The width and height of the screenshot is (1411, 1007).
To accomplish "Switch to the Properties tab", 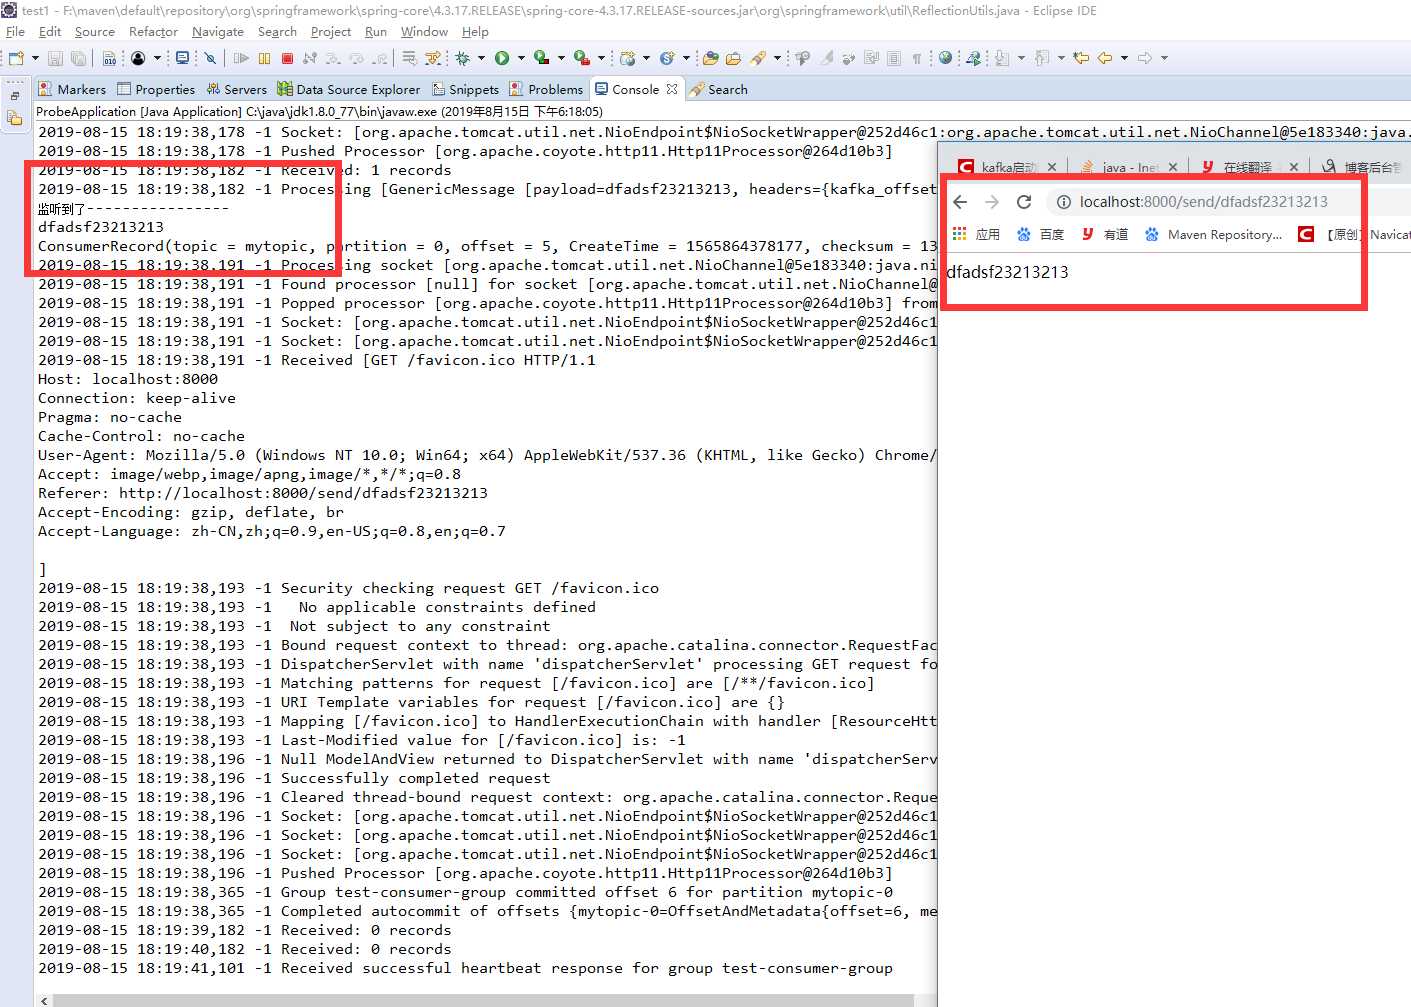I will click(156, 89).
